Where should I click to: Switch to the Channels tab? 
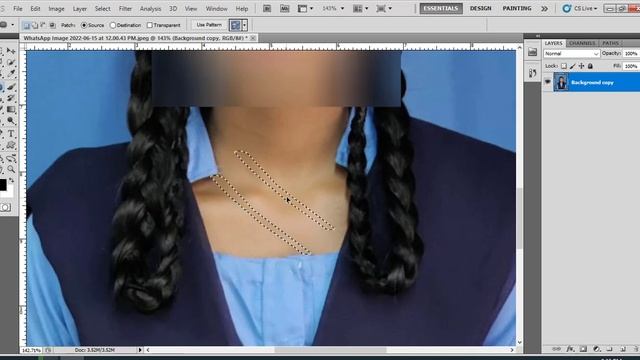pos(582,43)
